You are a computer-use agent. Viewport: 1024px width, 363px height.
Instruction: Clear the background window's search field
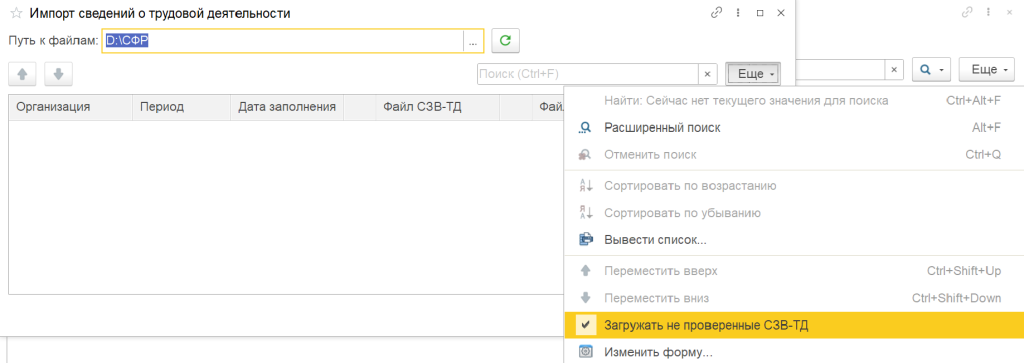click(894, 69)
